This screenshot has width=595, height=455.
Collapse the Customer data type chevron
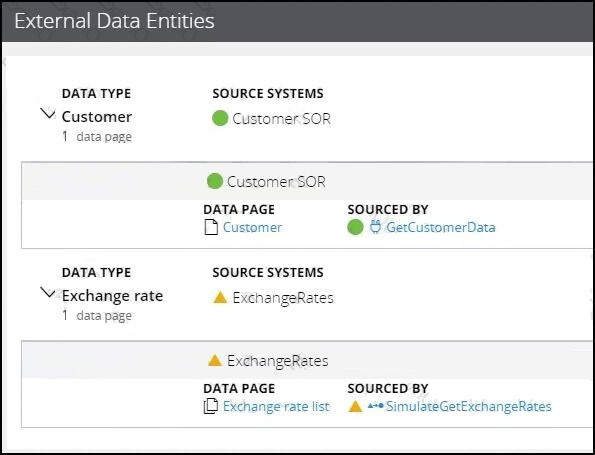(x=48, y=113)
